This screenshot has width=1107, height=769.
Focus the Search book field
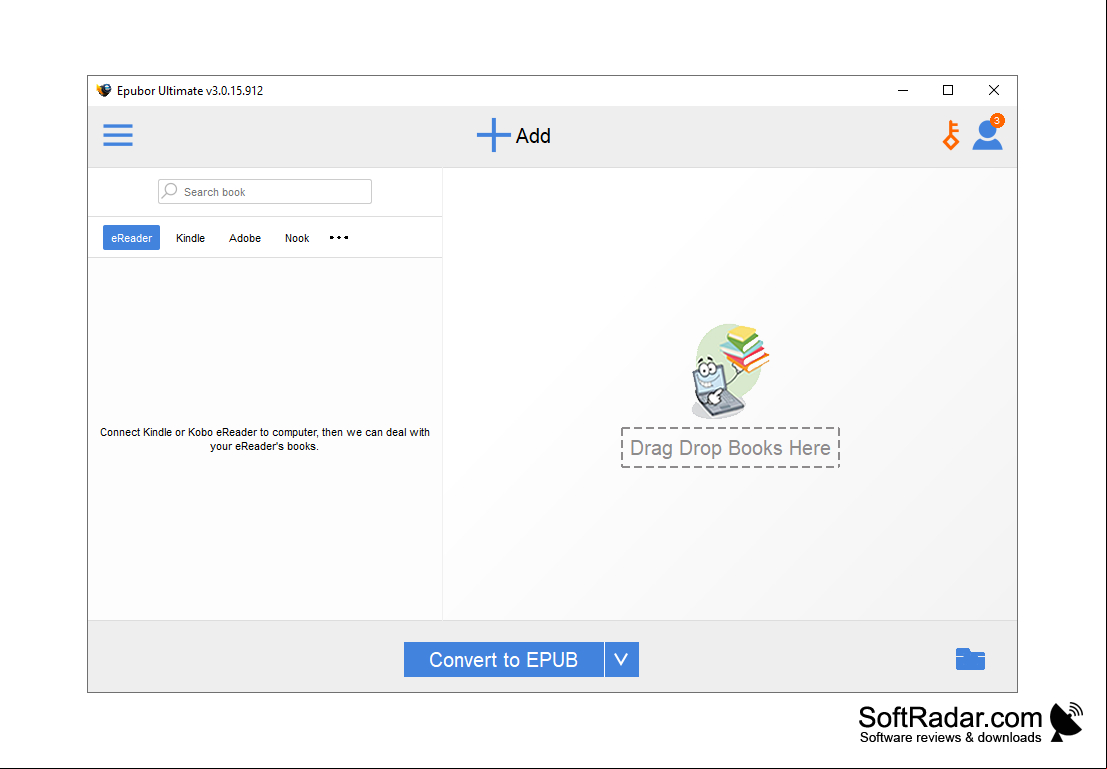coord(265,191)
